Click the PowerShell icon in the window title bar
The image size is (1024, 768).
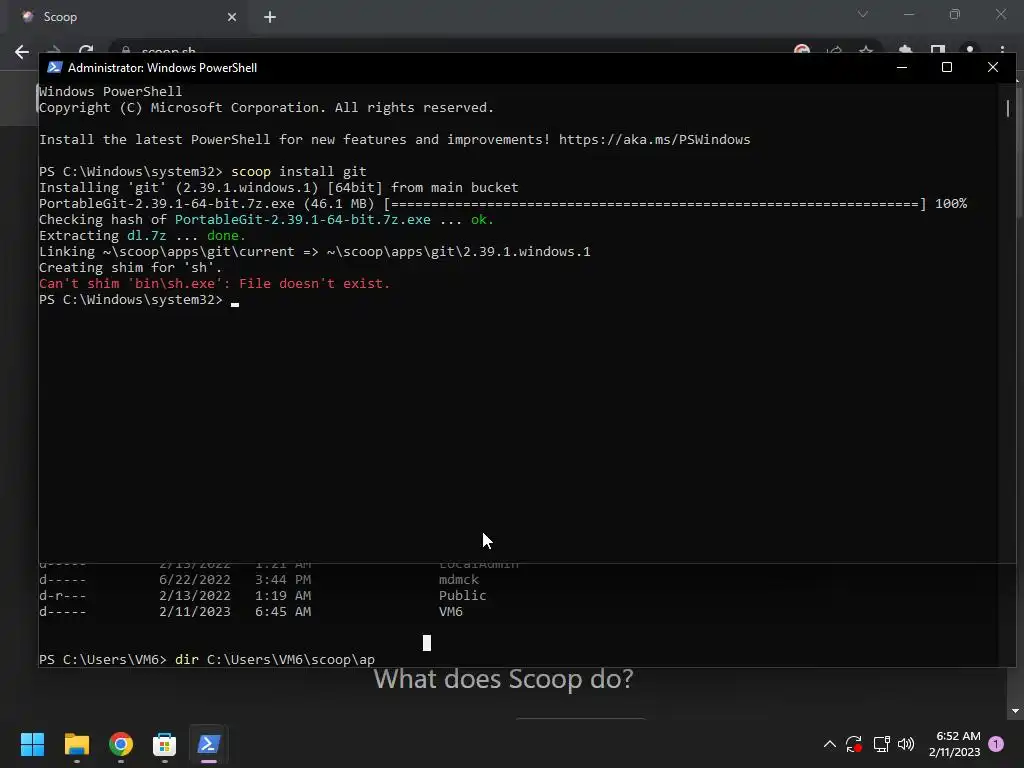pos(55,67)
